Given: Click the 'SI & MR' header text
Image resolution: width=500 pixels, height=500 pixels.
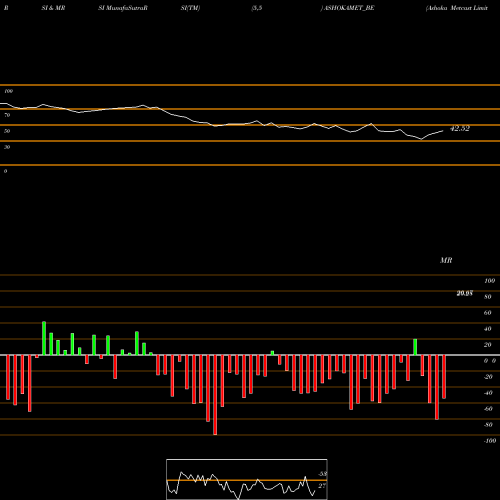Looking at the screenshot, I should click(x=53, y=8).
